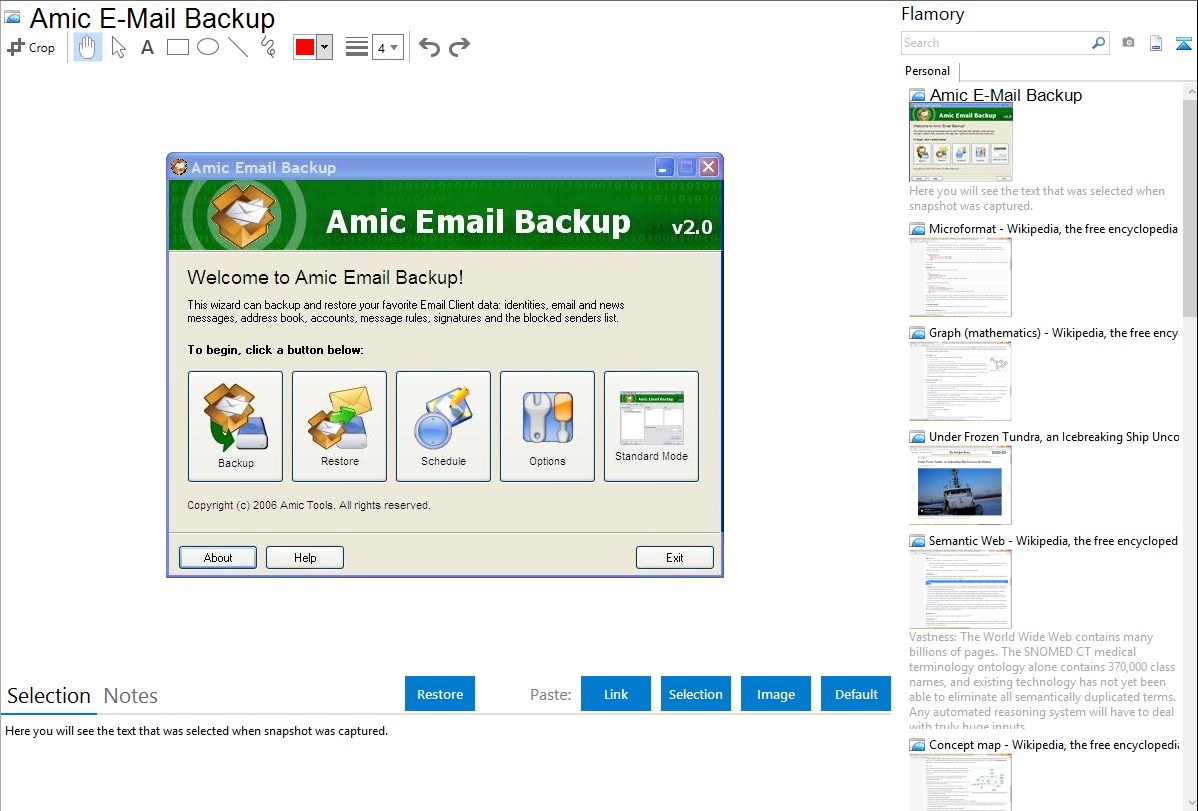1198x811 pixels.
Task: Select the straight line tool
Action: 238,47
